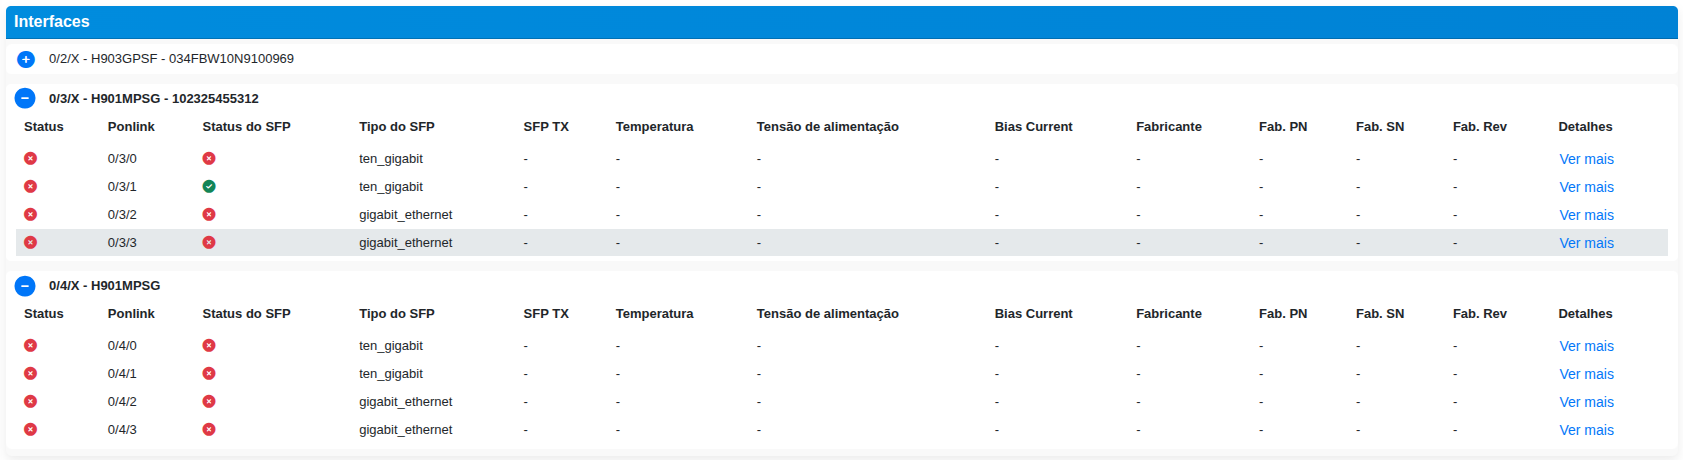Click red status icon for ponlink 0/3/0
The height and width of the screenshot is (460, 1683).
[x=31, y=159]
